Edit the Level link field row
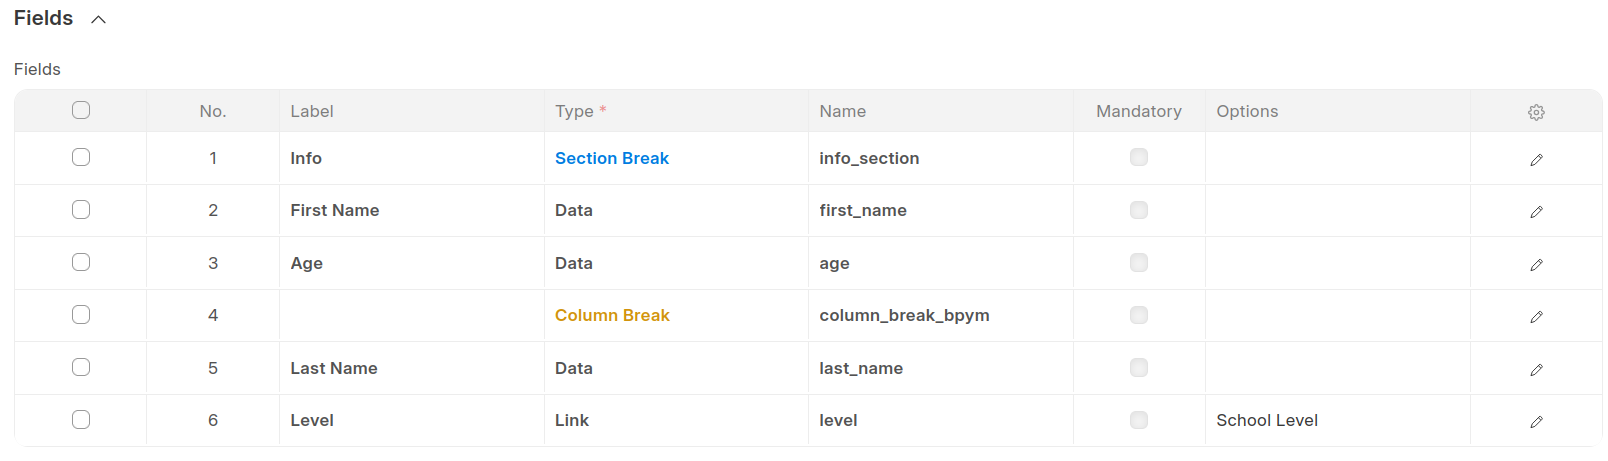The height and width of the screenshot is (461, 1608). 1536,421
